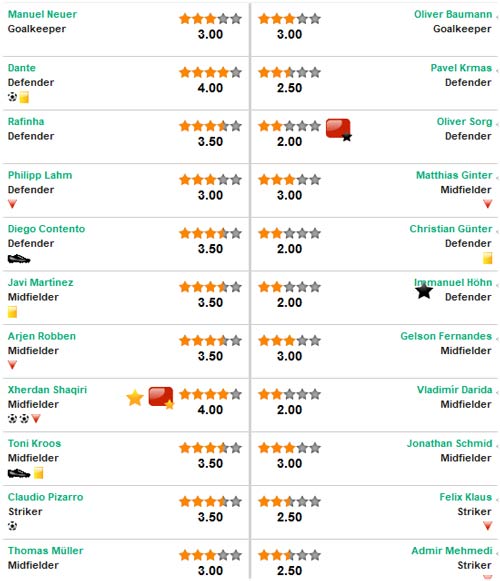Click the yellow card under Javi Martinez
Screen dimensions: 500x581
12,312
